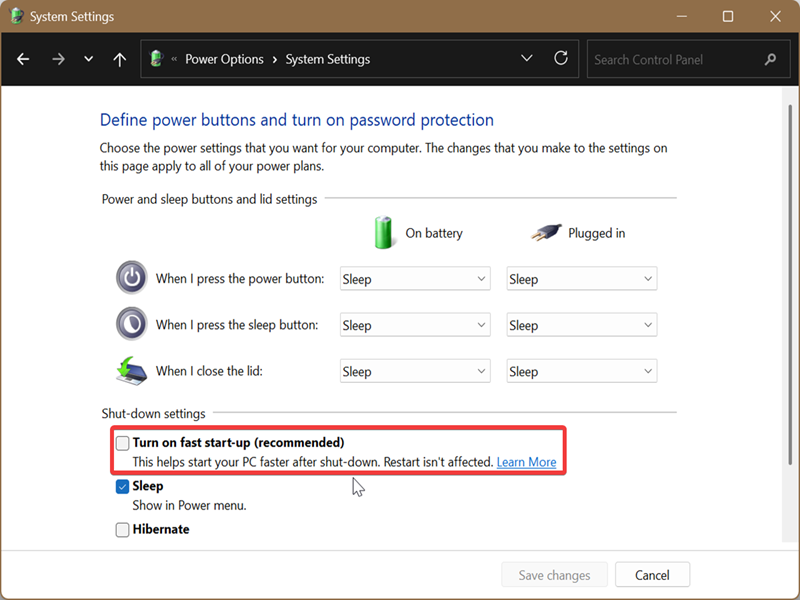Click the Save changes button
The image size is (800, 600).
click(554, 575)
